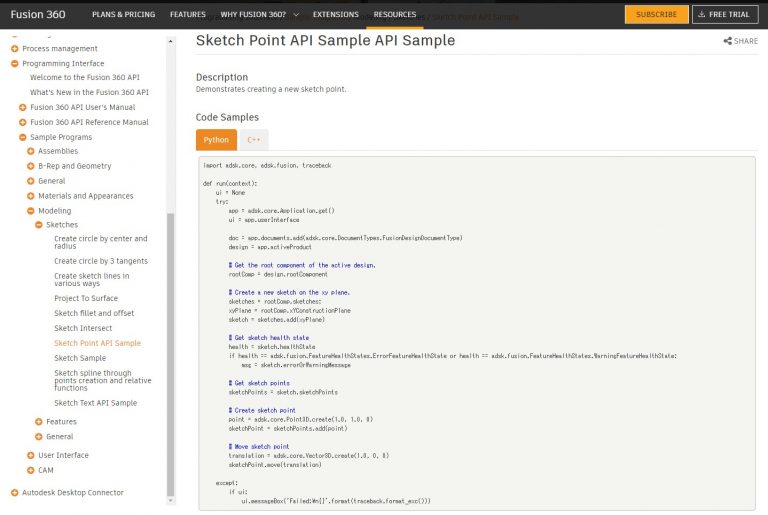The width and height of the screenshot is (768, 515).
Task: Expand Process management tree node
Action: click(x=15, y=49)
